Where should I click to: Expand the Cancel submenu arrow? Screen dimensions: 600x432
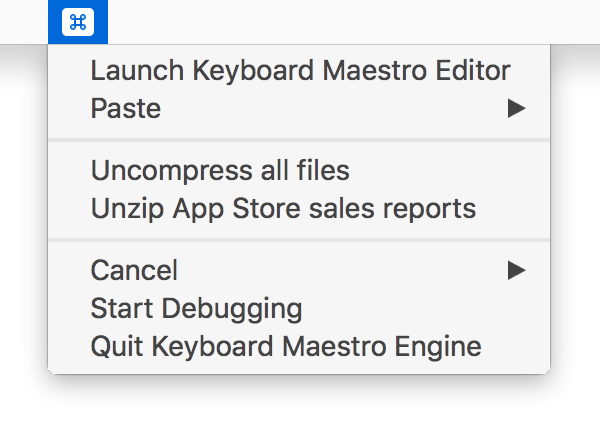[517, 271]
